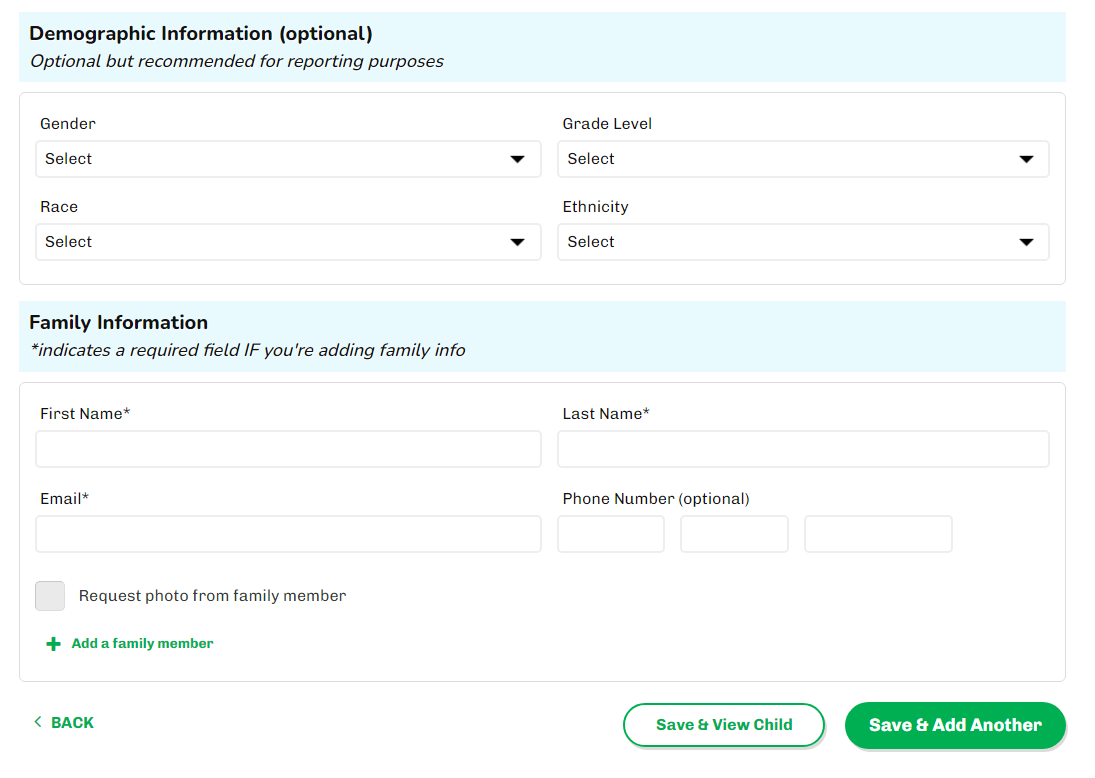The height and width of the screenshot is (778, 1095).
Task: Select the Email input field
Action: coord(288,534)
